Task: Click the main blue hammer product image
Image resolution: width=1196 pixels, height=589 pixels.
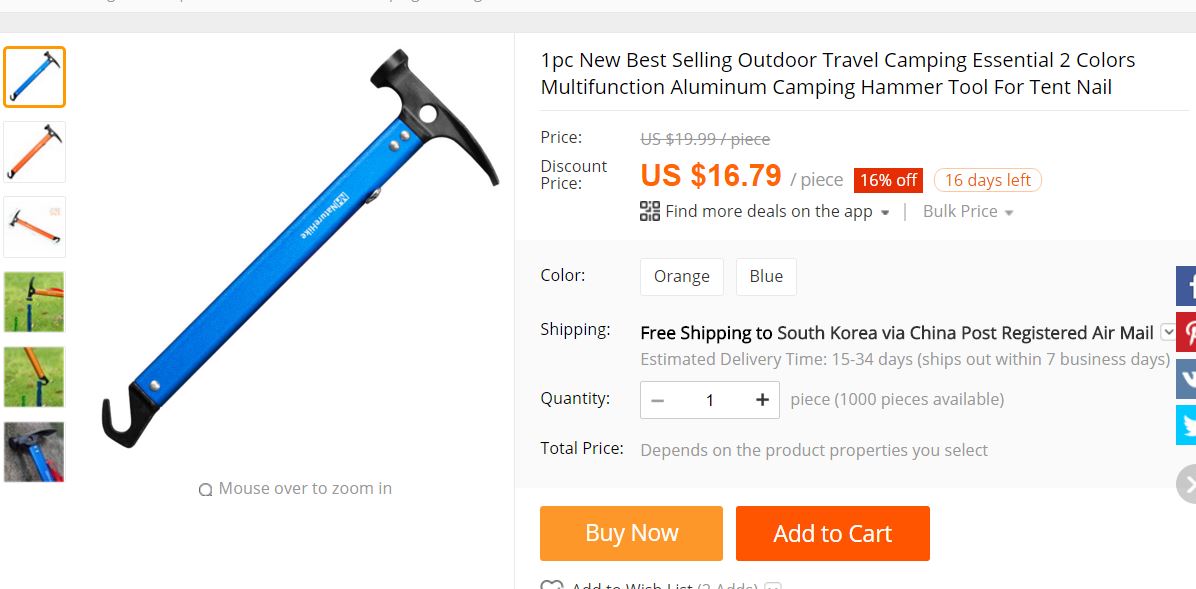Action: tap(300, 250)
